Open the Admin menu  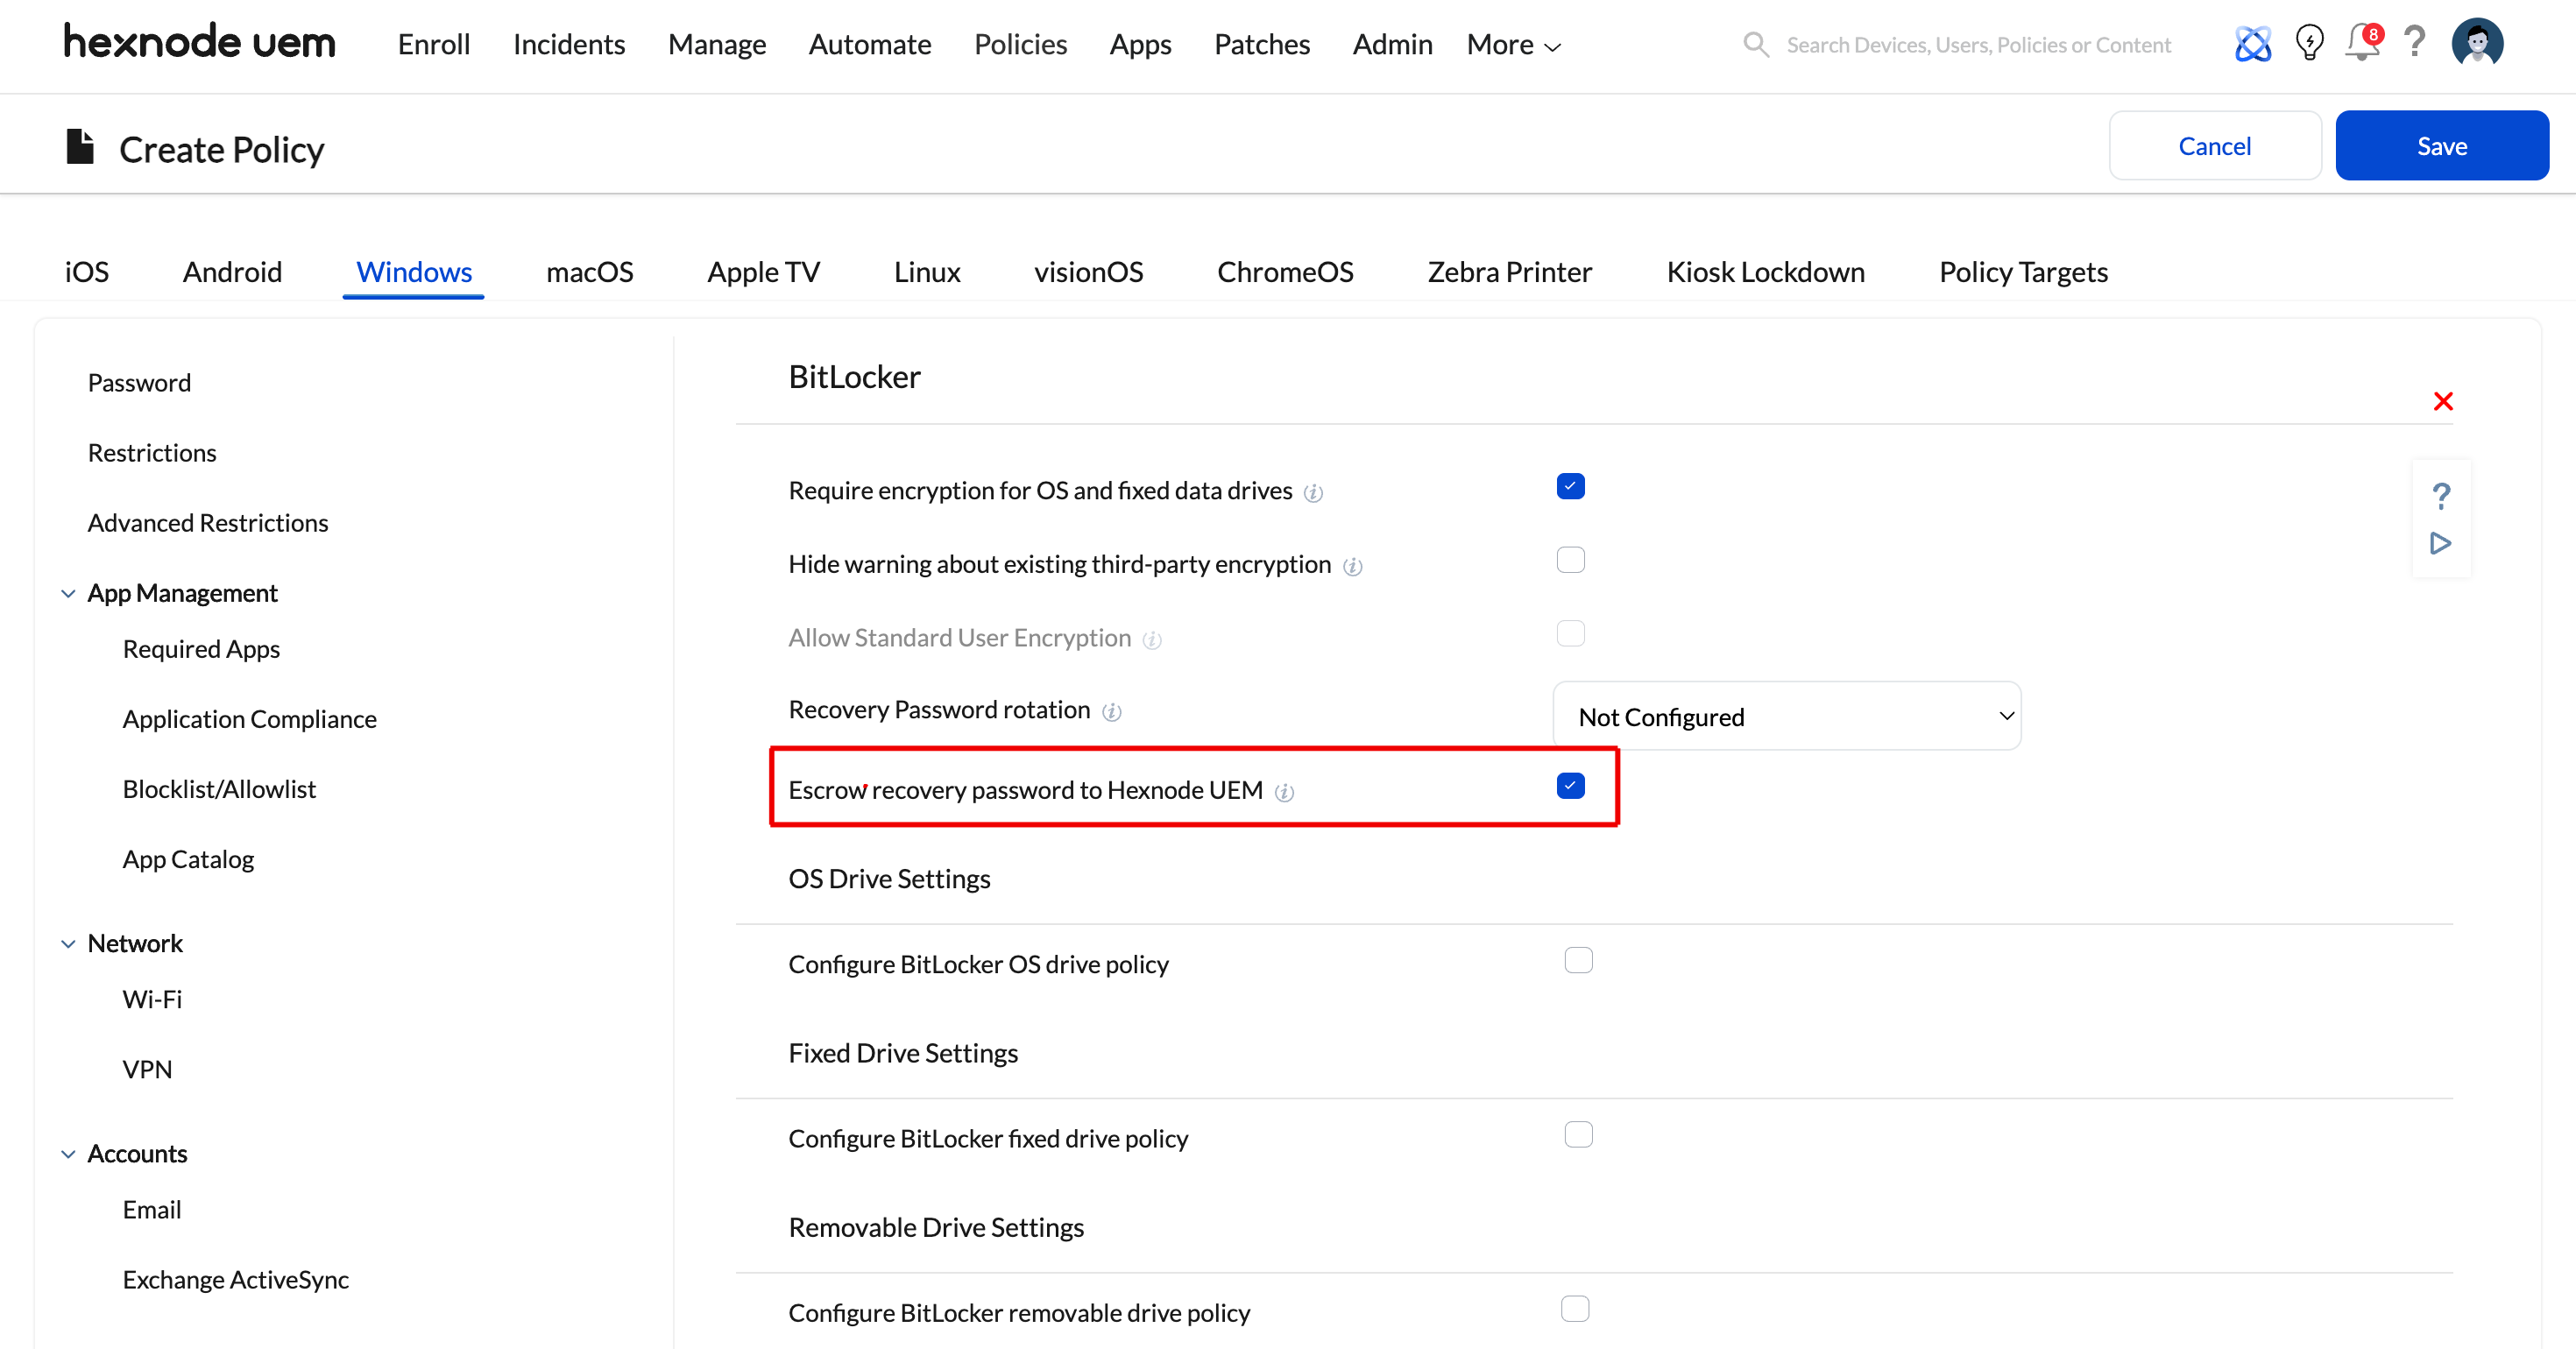[x=1392, y=44]
